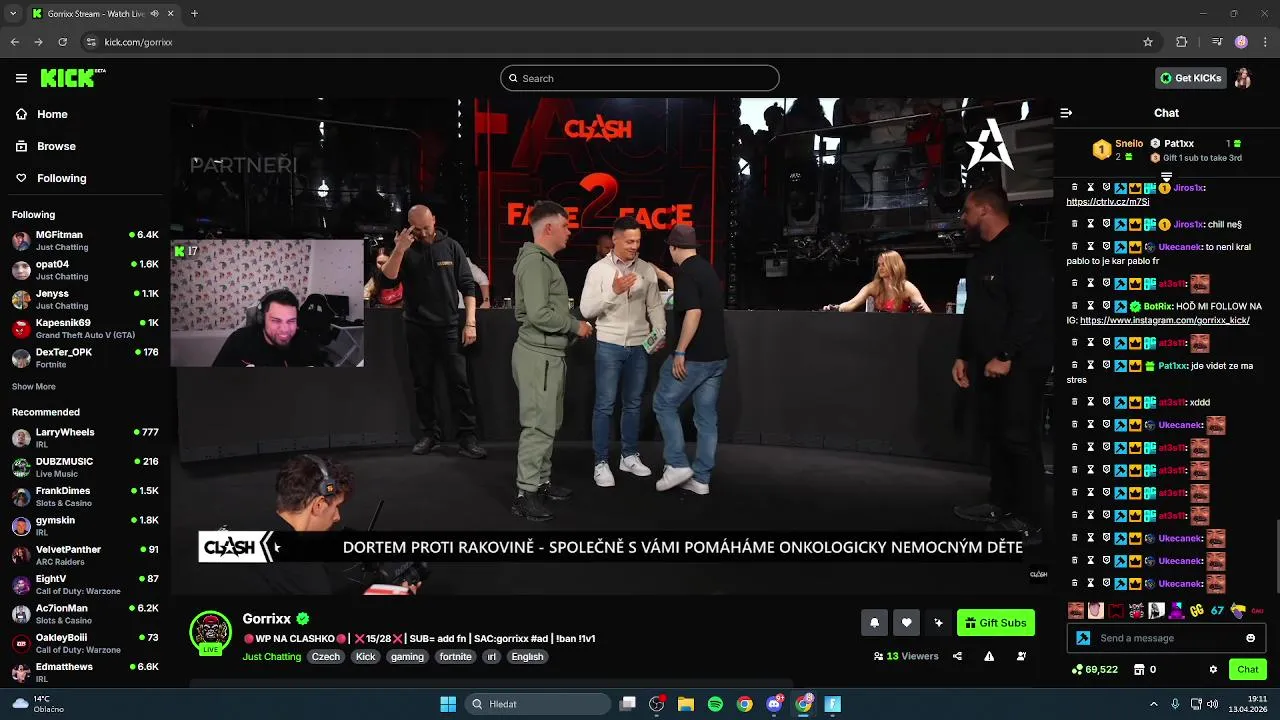1280x720 pixels.
Task: Click the user icon right of report
Action: [1021, 656]
